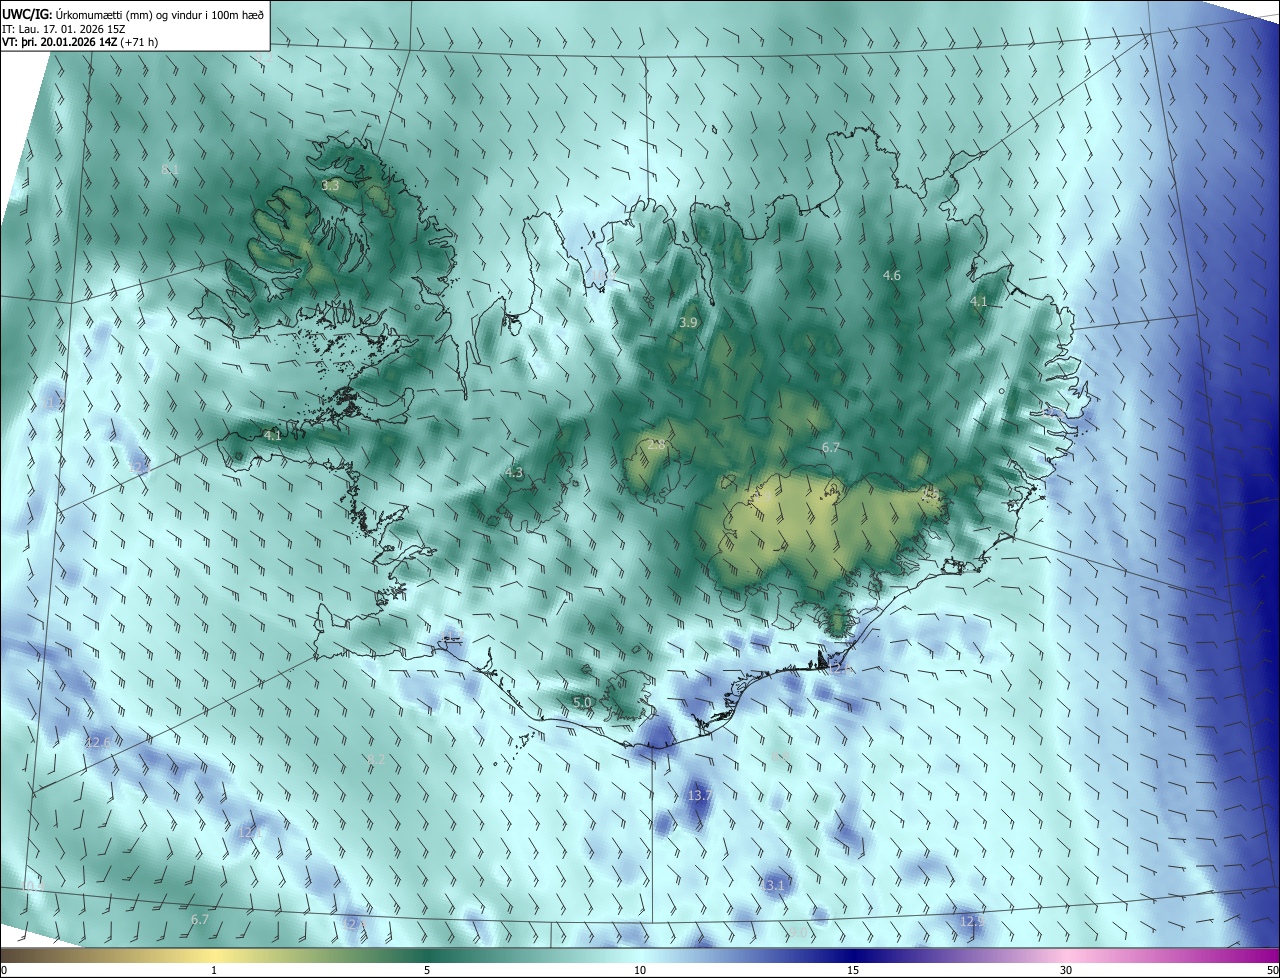Image resolution: width=1280 pixels, height=978 pixels.
Task: Click the 12.9 value label
Action: point(970,920)
